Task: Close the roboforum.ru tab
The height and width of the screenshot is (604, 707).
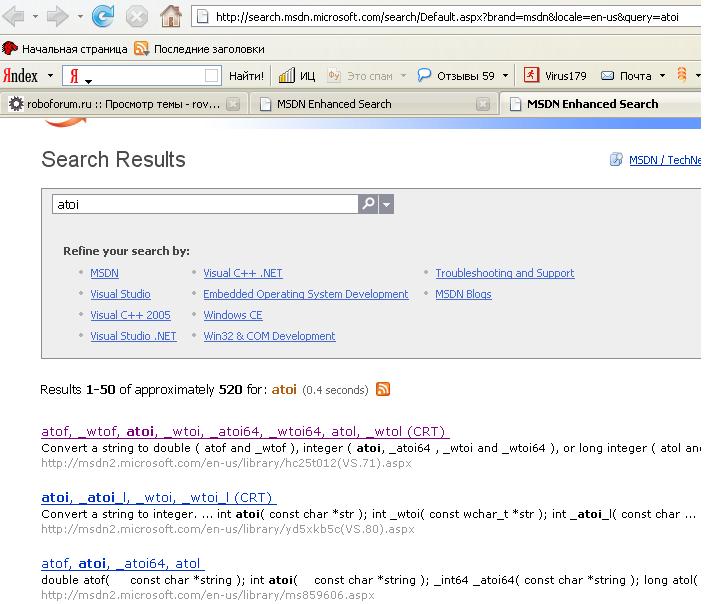Action: tap(233, 104)
